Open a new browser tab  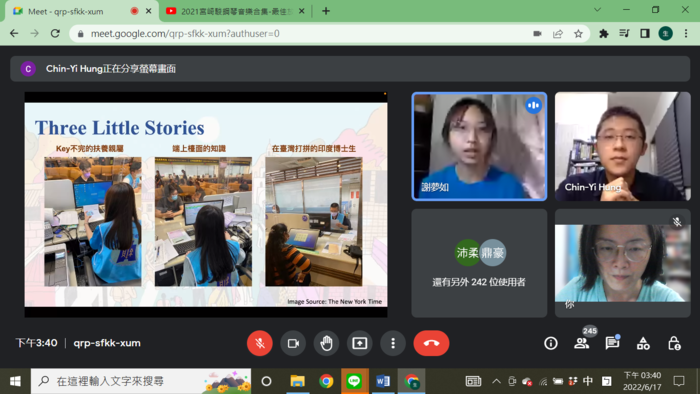click(326, 11)
